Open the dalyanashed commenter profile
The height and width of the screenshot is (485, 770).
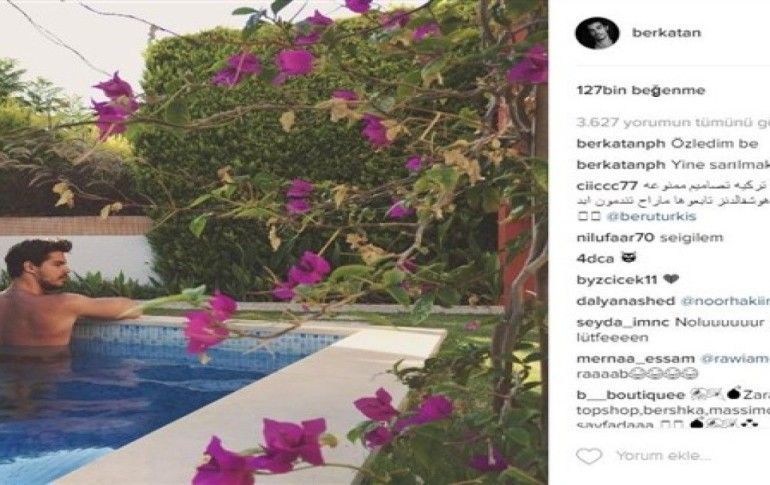point(626,301)
